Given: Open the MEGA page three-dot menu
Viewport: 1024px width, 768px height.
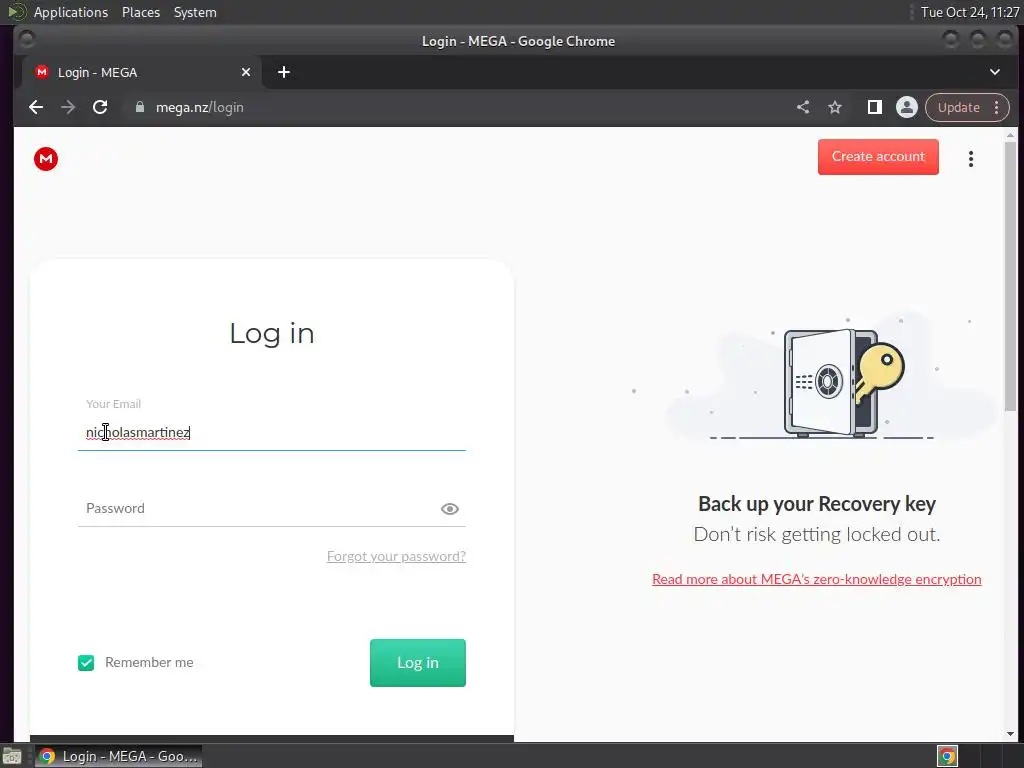Looking at the screenshot, I should tap(970, 159).
